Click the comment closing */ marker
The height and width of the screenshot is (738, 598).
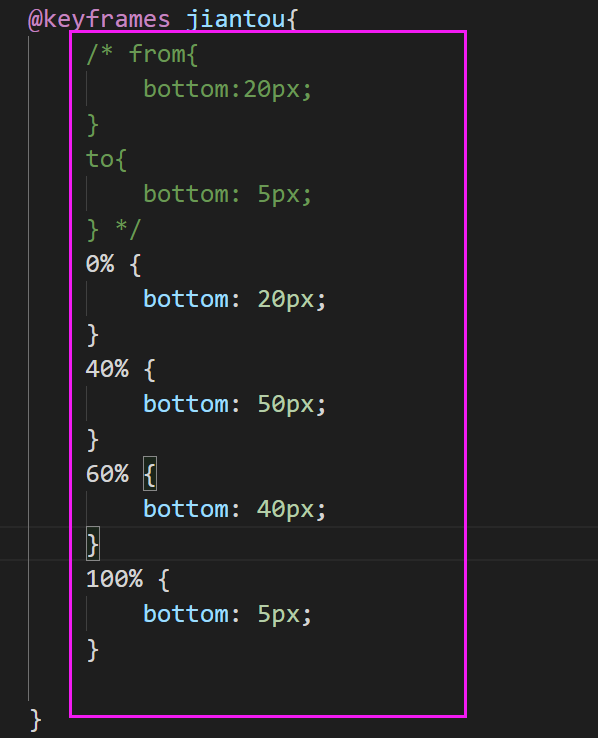coord(128,229)
